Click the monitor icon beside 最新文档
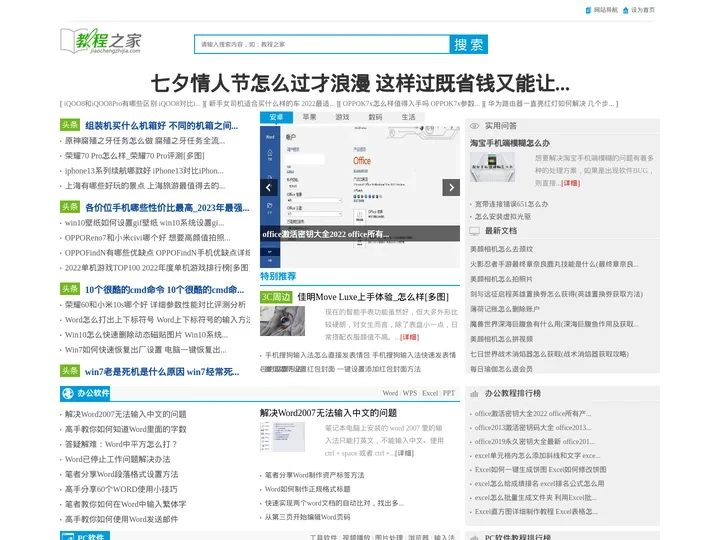The image size is (720, 540). click(474, 231)
